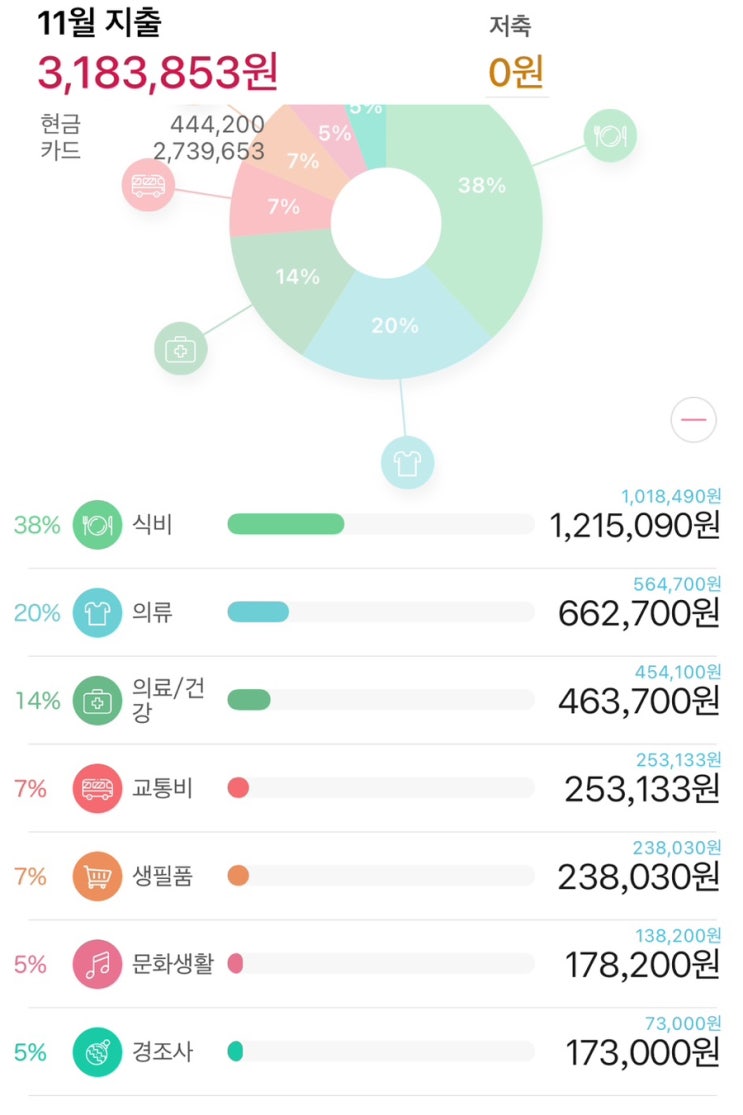Tap the total spending 3,183,853원

[x=157, y=73]
